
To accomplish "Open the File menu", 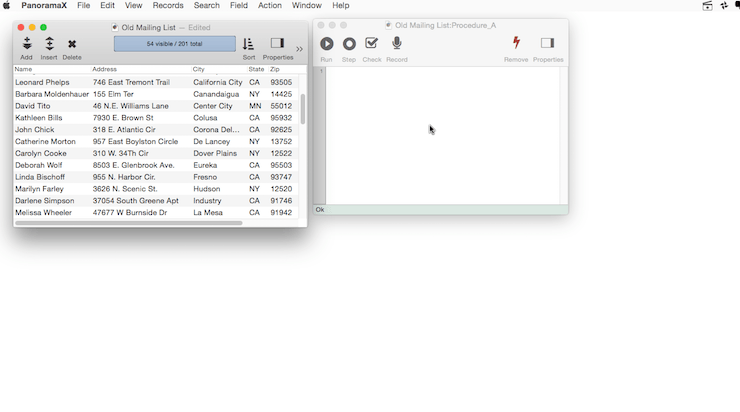I will point(84,6).
